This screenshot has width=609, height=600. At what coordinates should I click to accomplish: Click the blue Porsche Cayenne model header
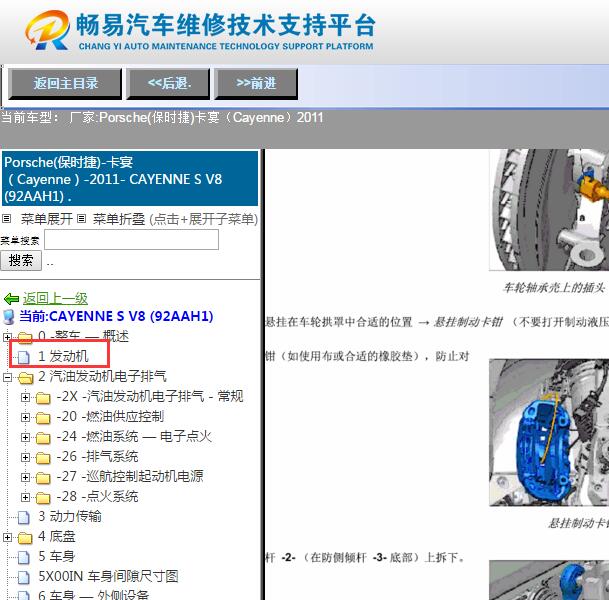(x=130, y=179)
